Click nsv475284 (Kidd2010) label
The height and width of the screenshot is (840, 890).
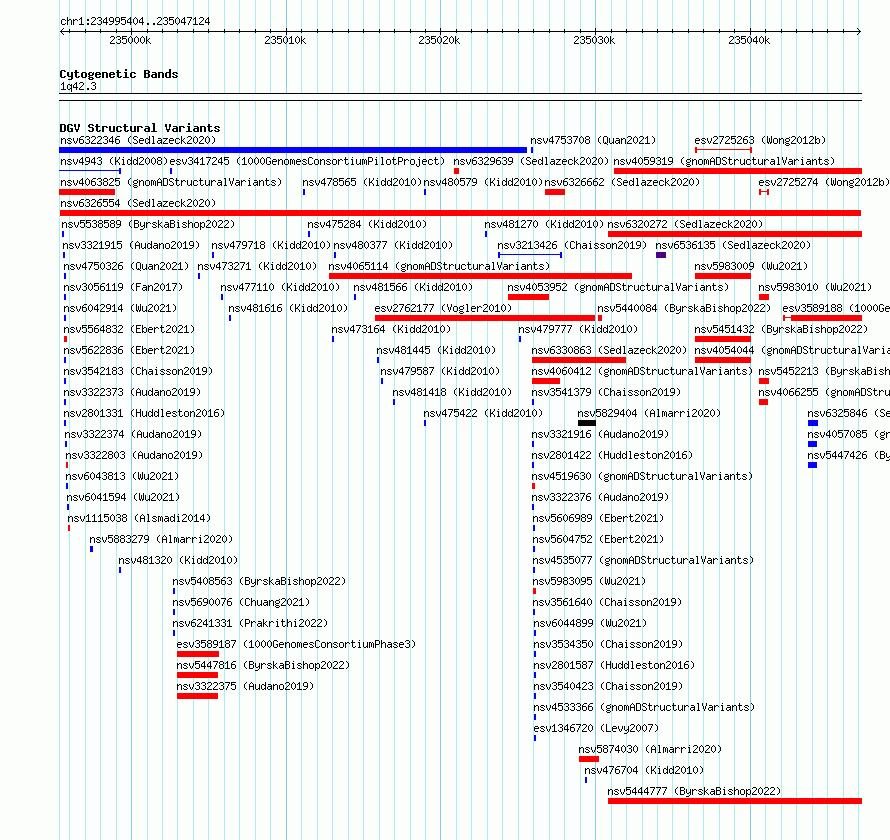coord(367,224)
